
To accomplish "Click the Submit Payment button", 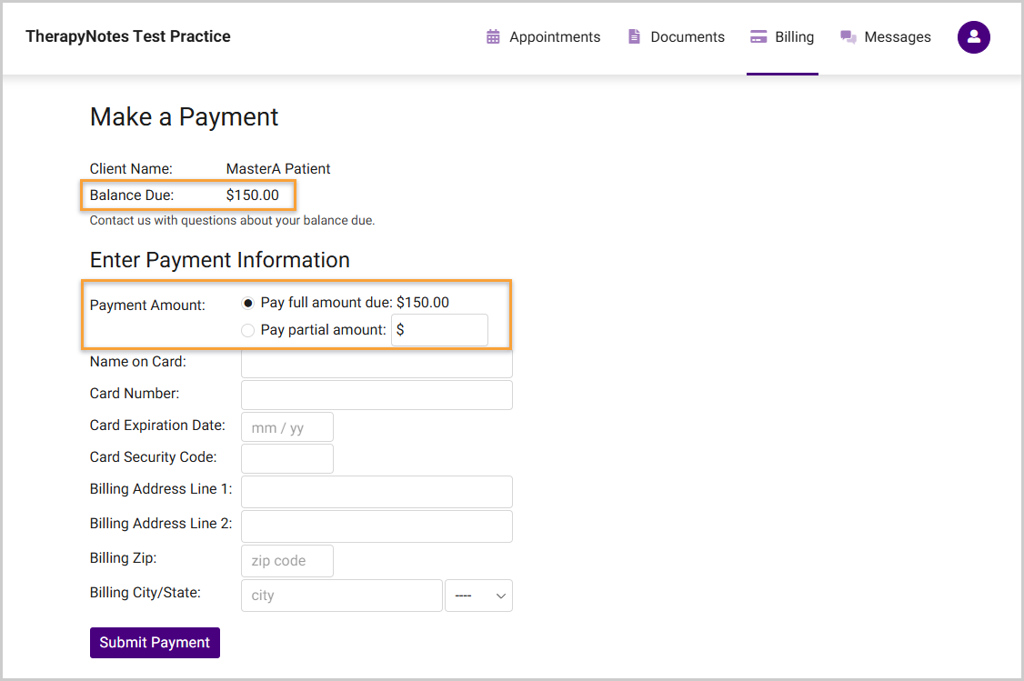I will click(x=155, y=643).
